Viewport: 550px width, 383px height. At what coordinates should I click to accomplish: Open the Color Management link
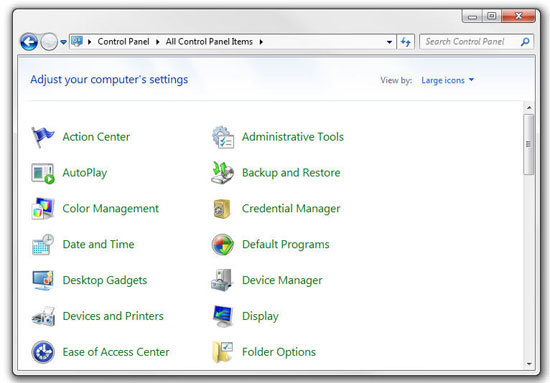(x=110, y=209)
